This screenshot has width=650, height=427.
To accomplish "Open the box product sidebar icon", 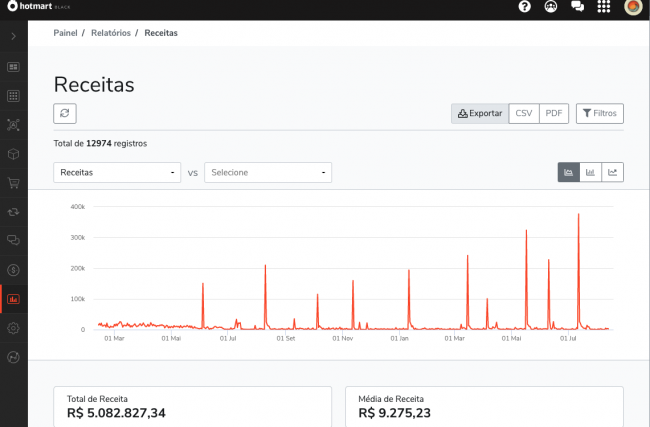I will [x=14, y=154].
